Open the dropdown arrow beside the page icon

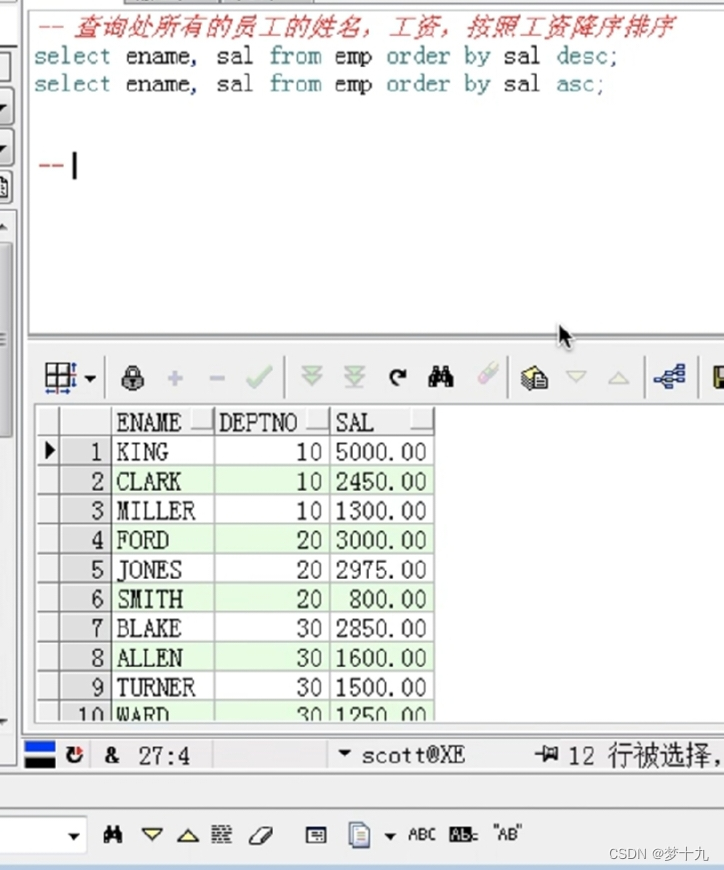[390, 836]
